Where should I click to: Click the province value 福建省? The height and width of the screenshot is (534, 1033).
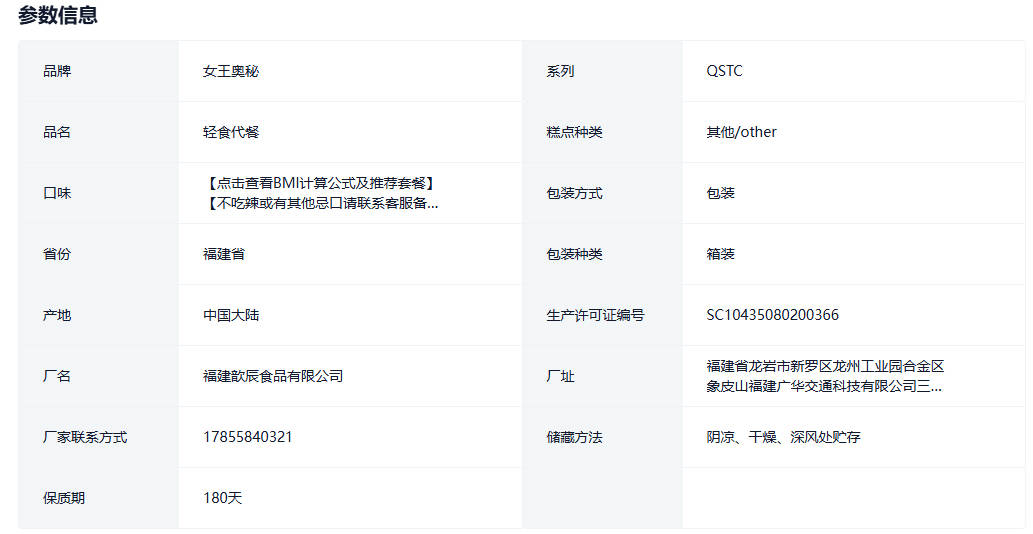click(x=224, y=254)
